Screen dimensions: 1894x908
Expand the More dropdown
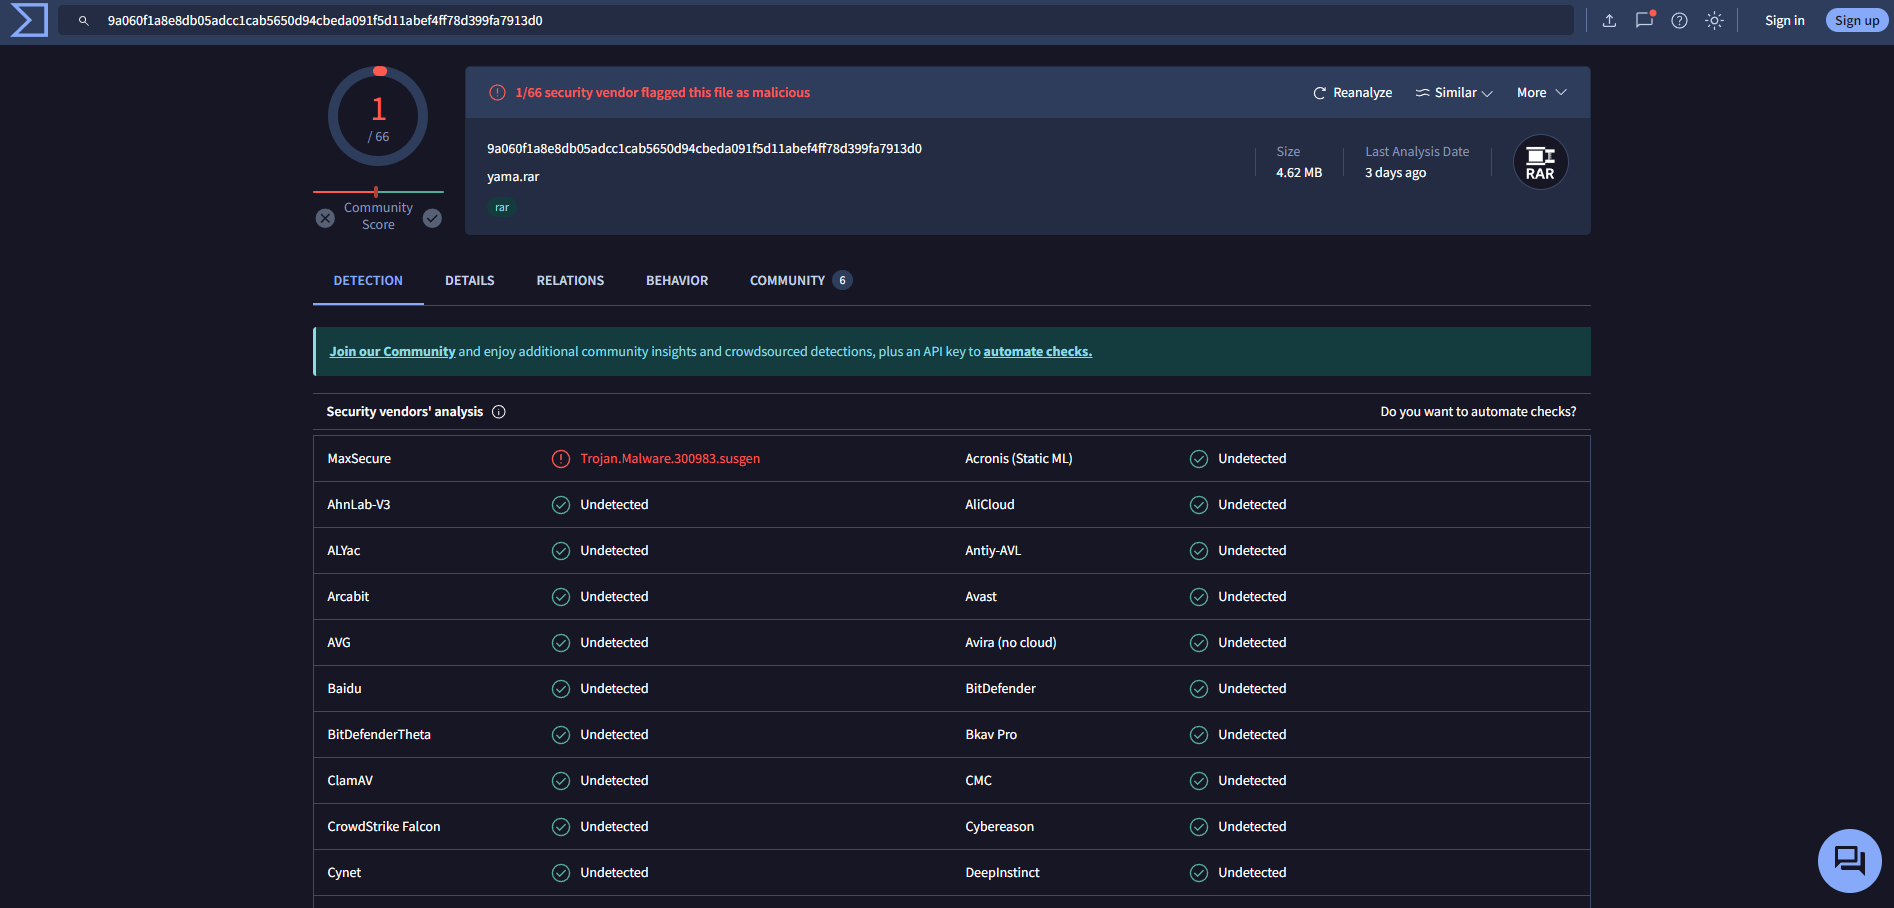pyautogui.click(x=1541, y=93)
